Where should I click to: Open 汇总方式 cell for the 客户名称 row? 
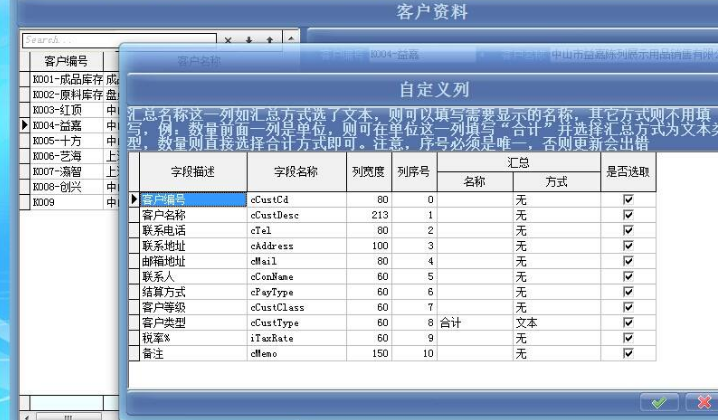tap(554, 215)
